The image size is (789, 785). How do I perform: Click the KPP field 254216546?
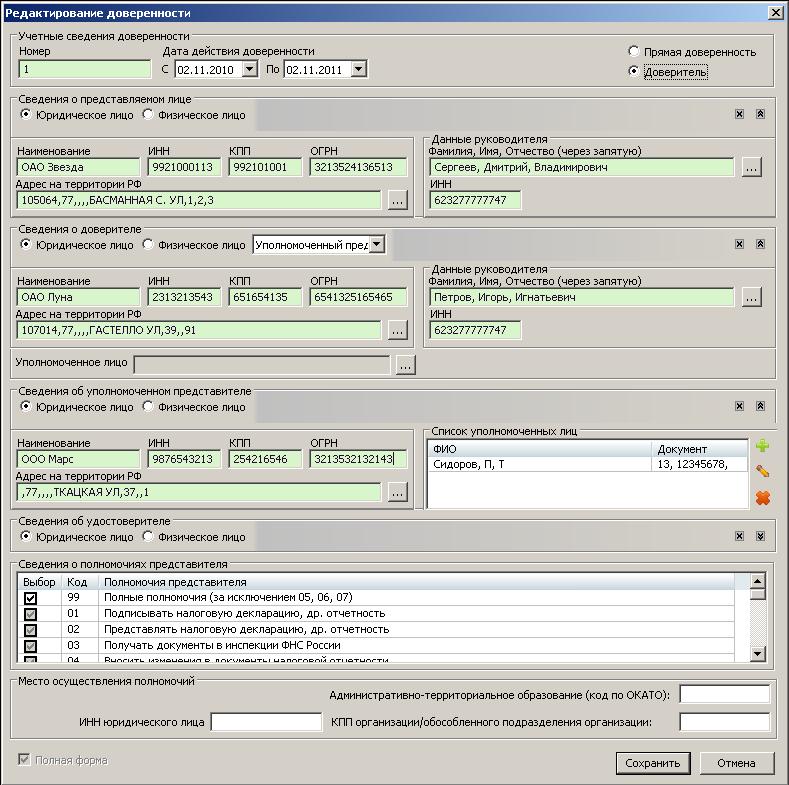coord(265,459)
